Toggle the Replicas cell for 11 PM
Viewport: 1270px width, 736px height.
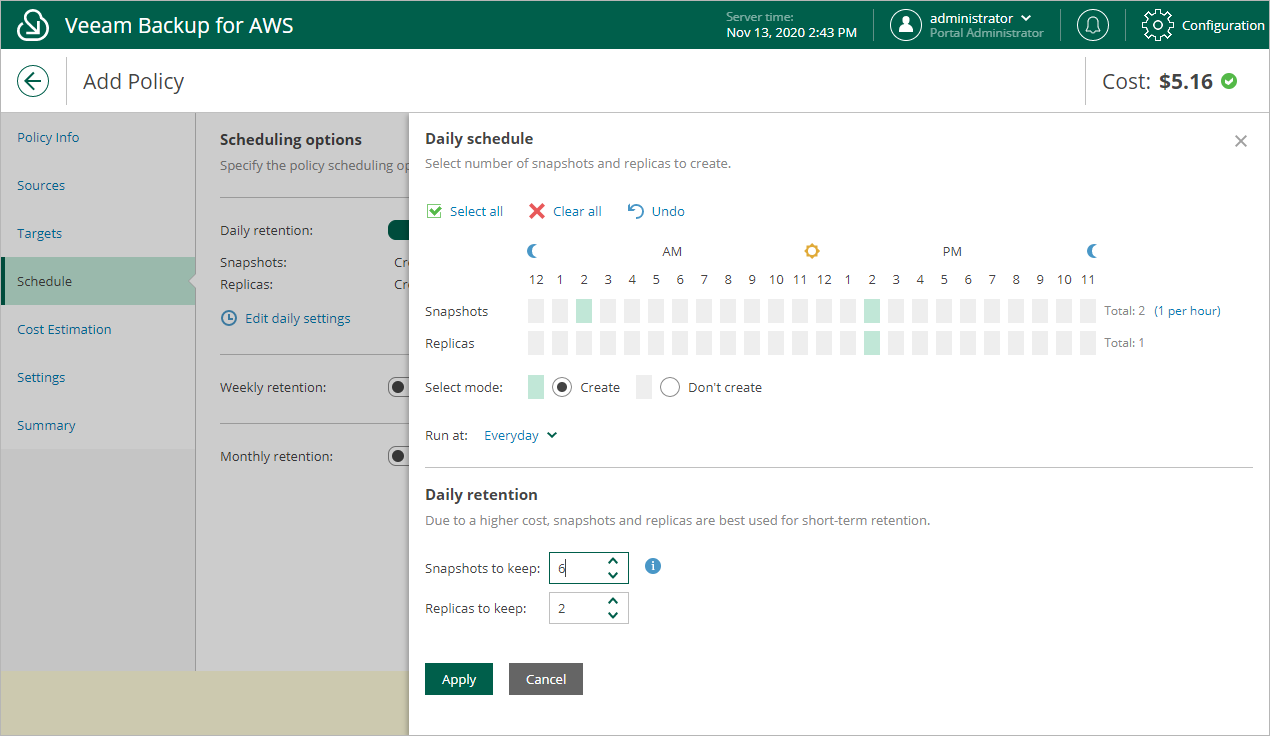pos(1088,343)
